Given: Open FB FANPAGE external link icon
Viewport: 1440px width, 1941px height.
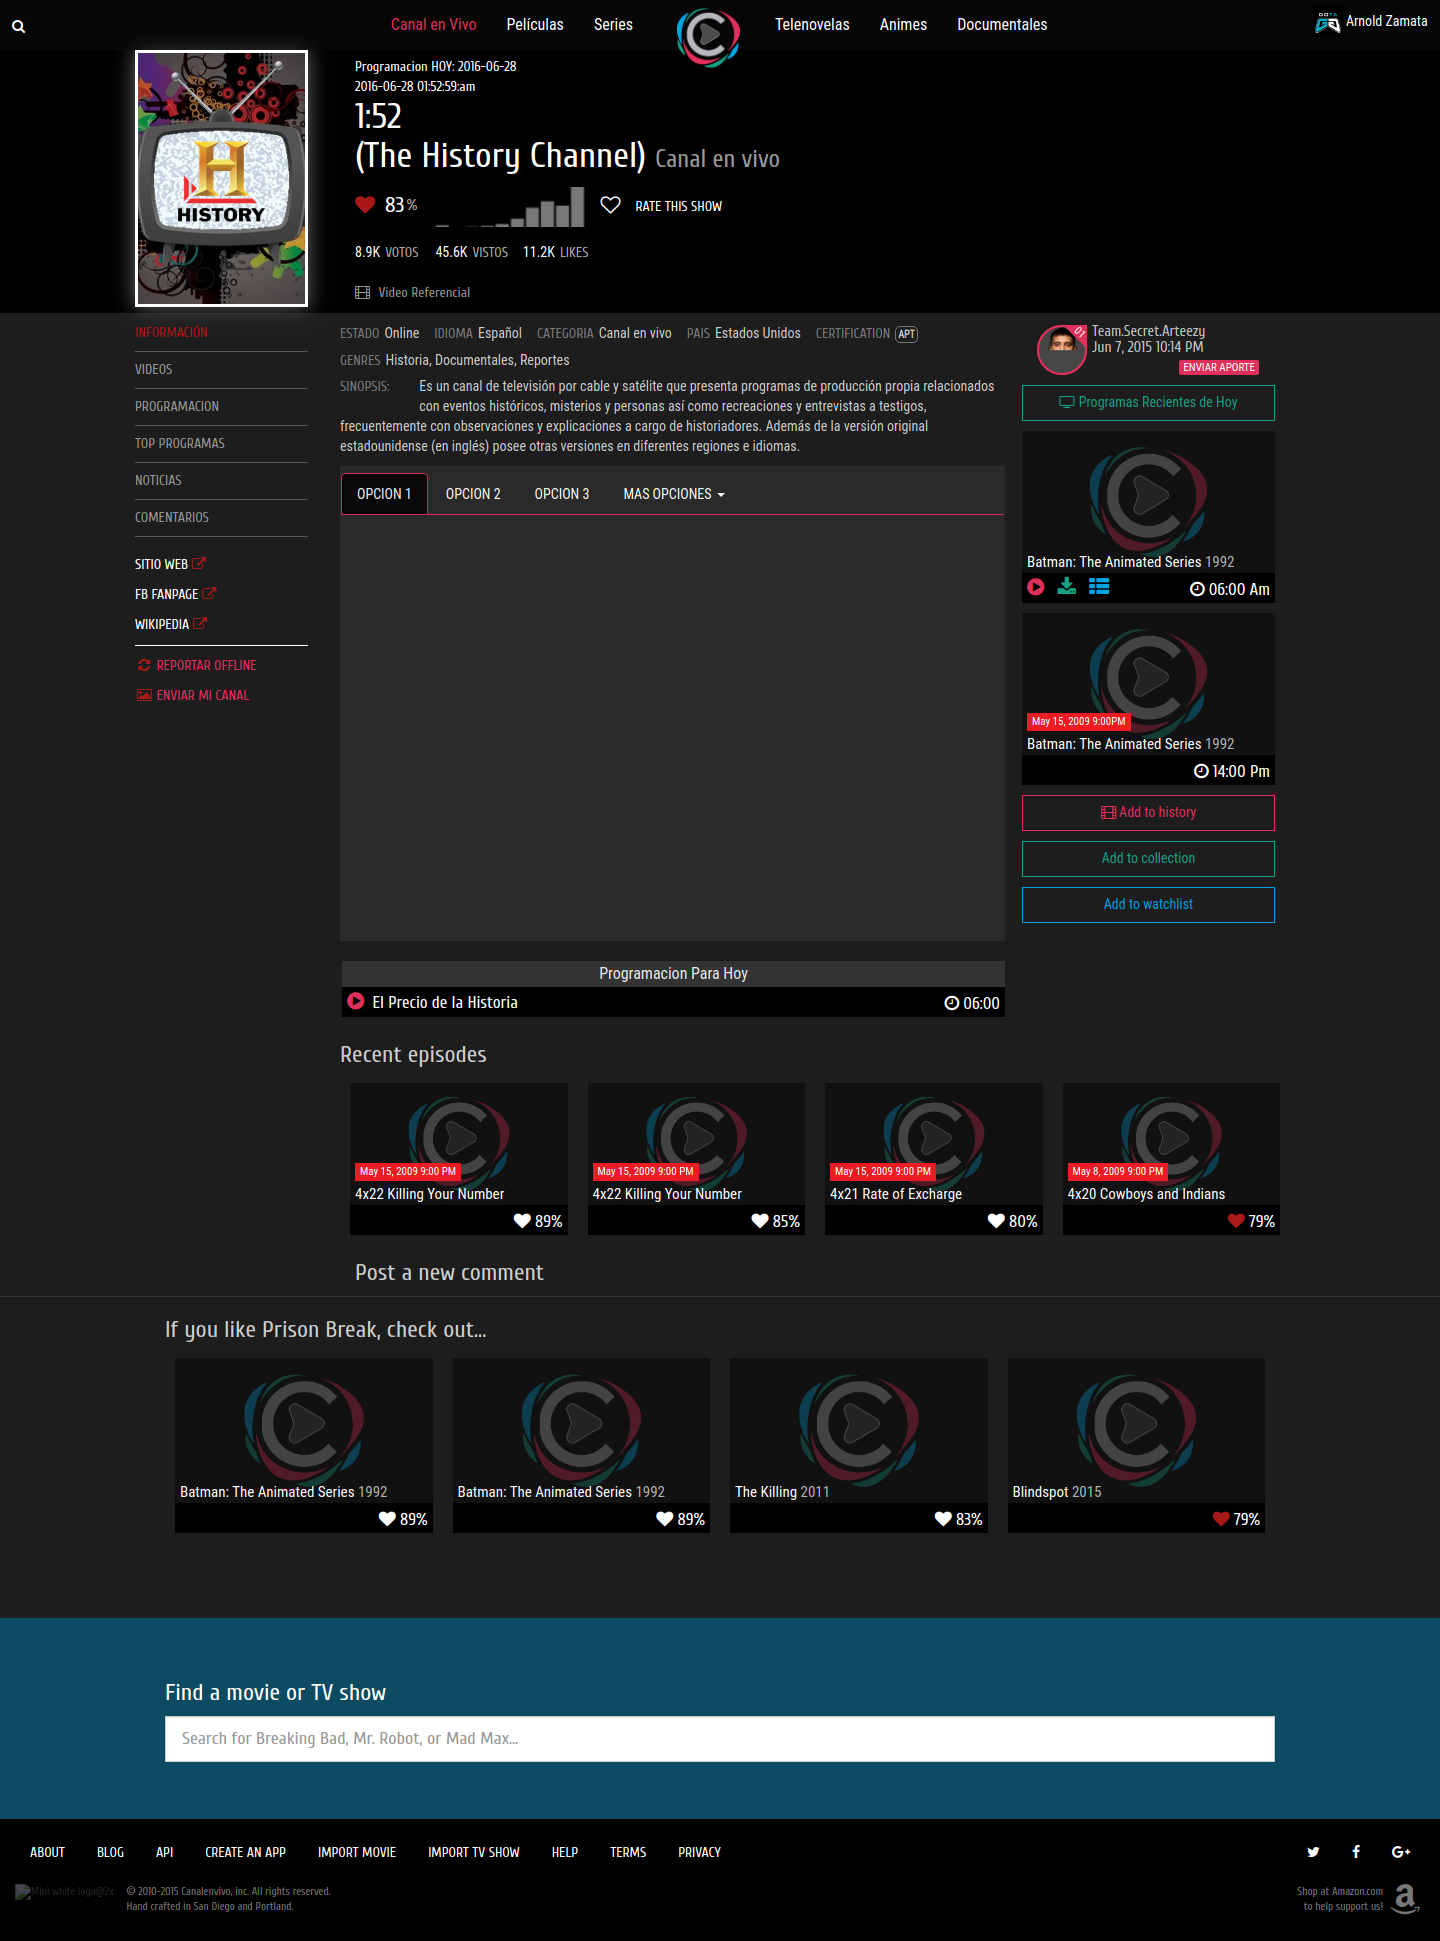Looking at the screenshot, I should (209, 593).
